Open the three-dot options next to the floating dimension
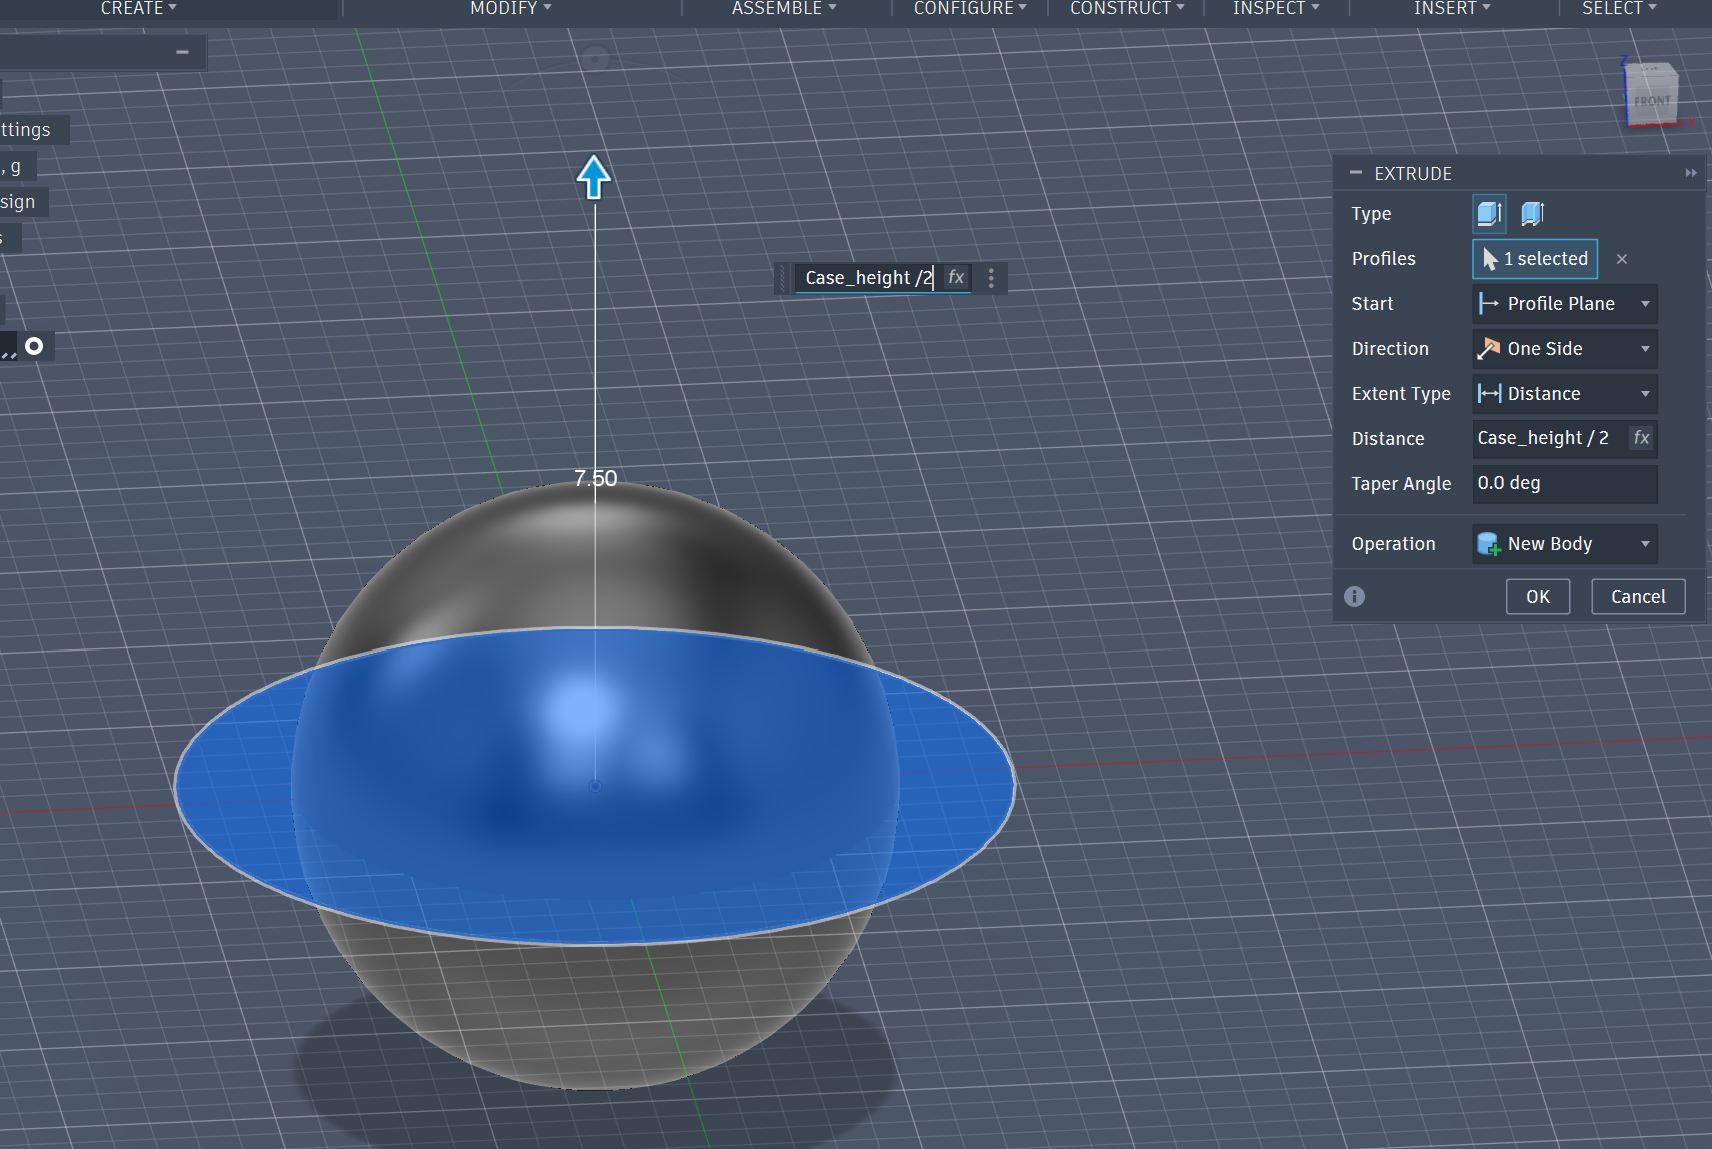This screenshot has width=1712, height=1149. 991,277
